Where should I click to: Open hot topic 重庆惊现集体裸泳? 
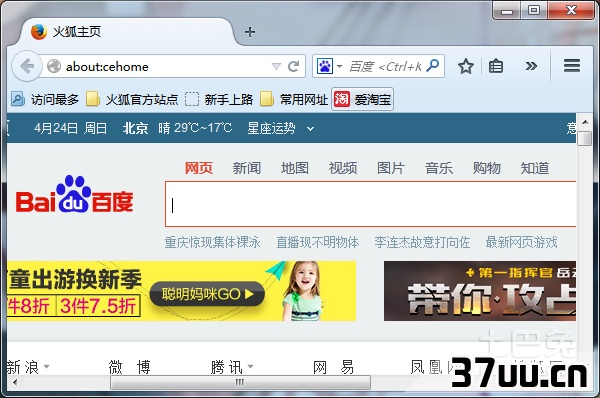[x=212, y=242]
